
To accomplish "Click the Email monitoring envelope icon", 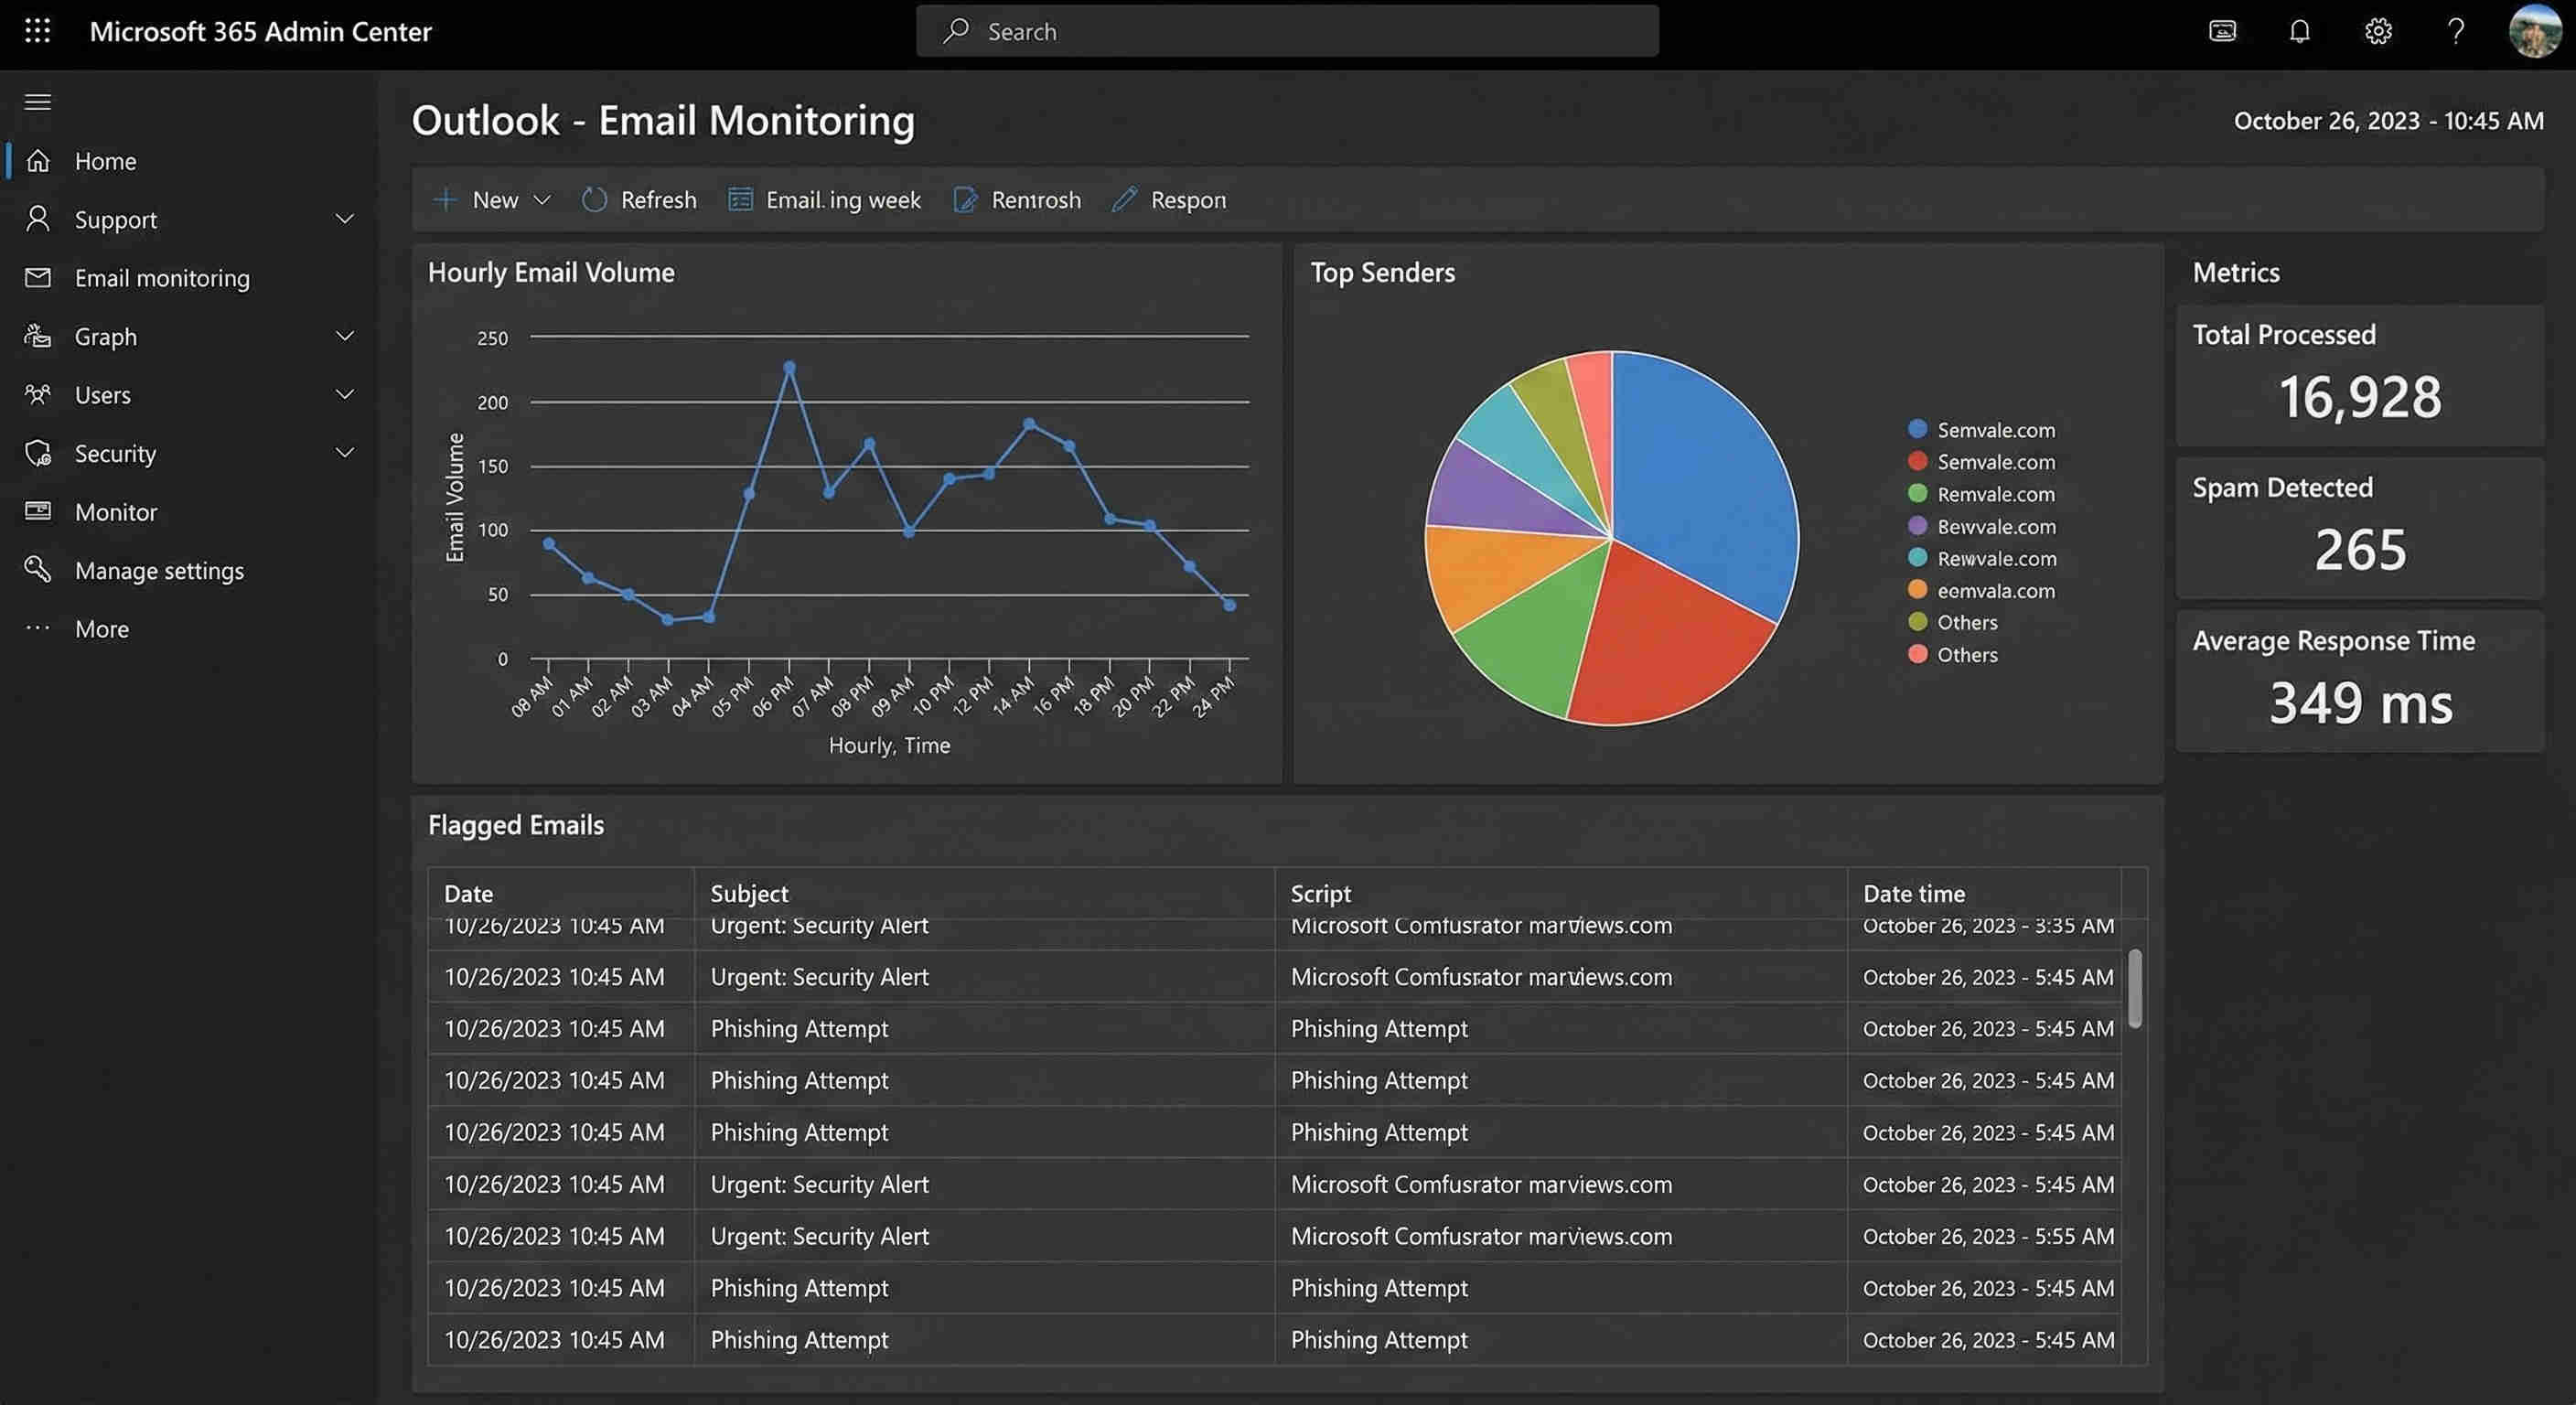I will (x=38, y=277).
